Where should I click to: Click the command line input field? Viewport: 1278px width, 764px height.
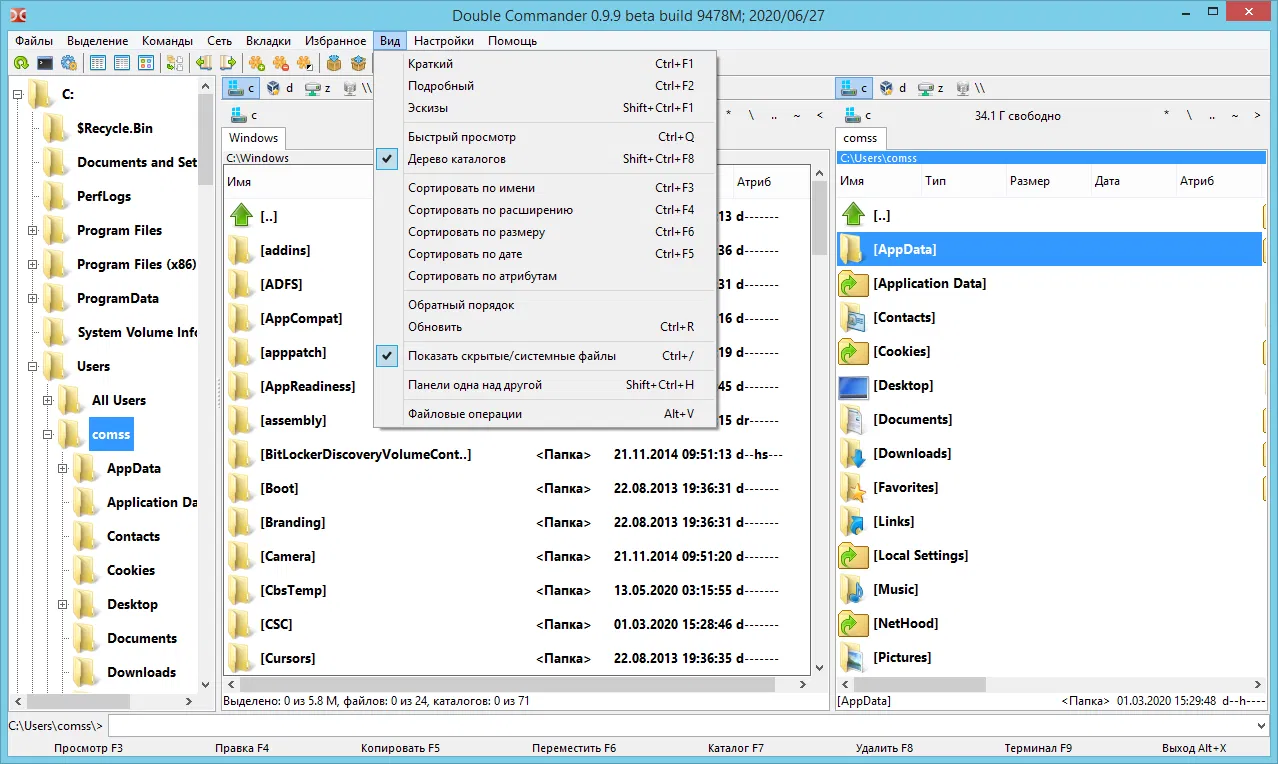[x=680, y=725]
